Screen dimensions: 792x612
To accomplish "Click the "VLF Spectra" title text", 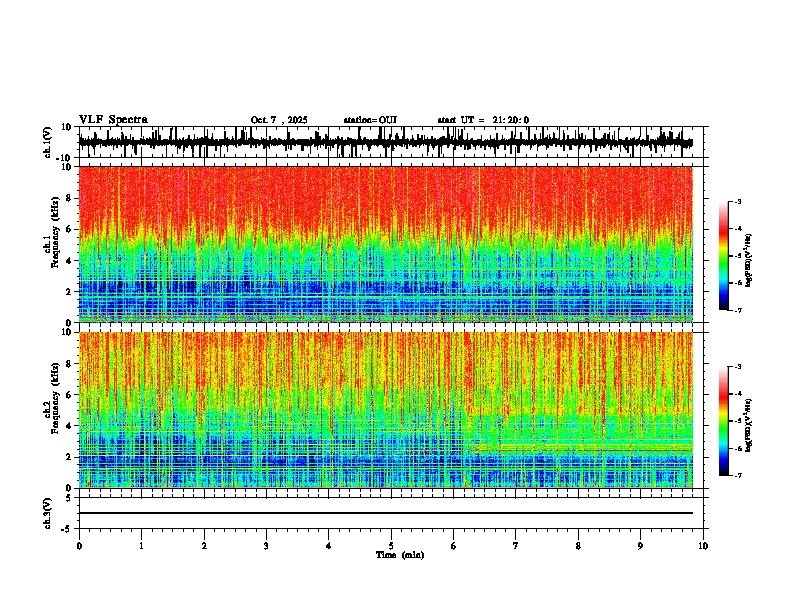I will click(x=113, y=120).
